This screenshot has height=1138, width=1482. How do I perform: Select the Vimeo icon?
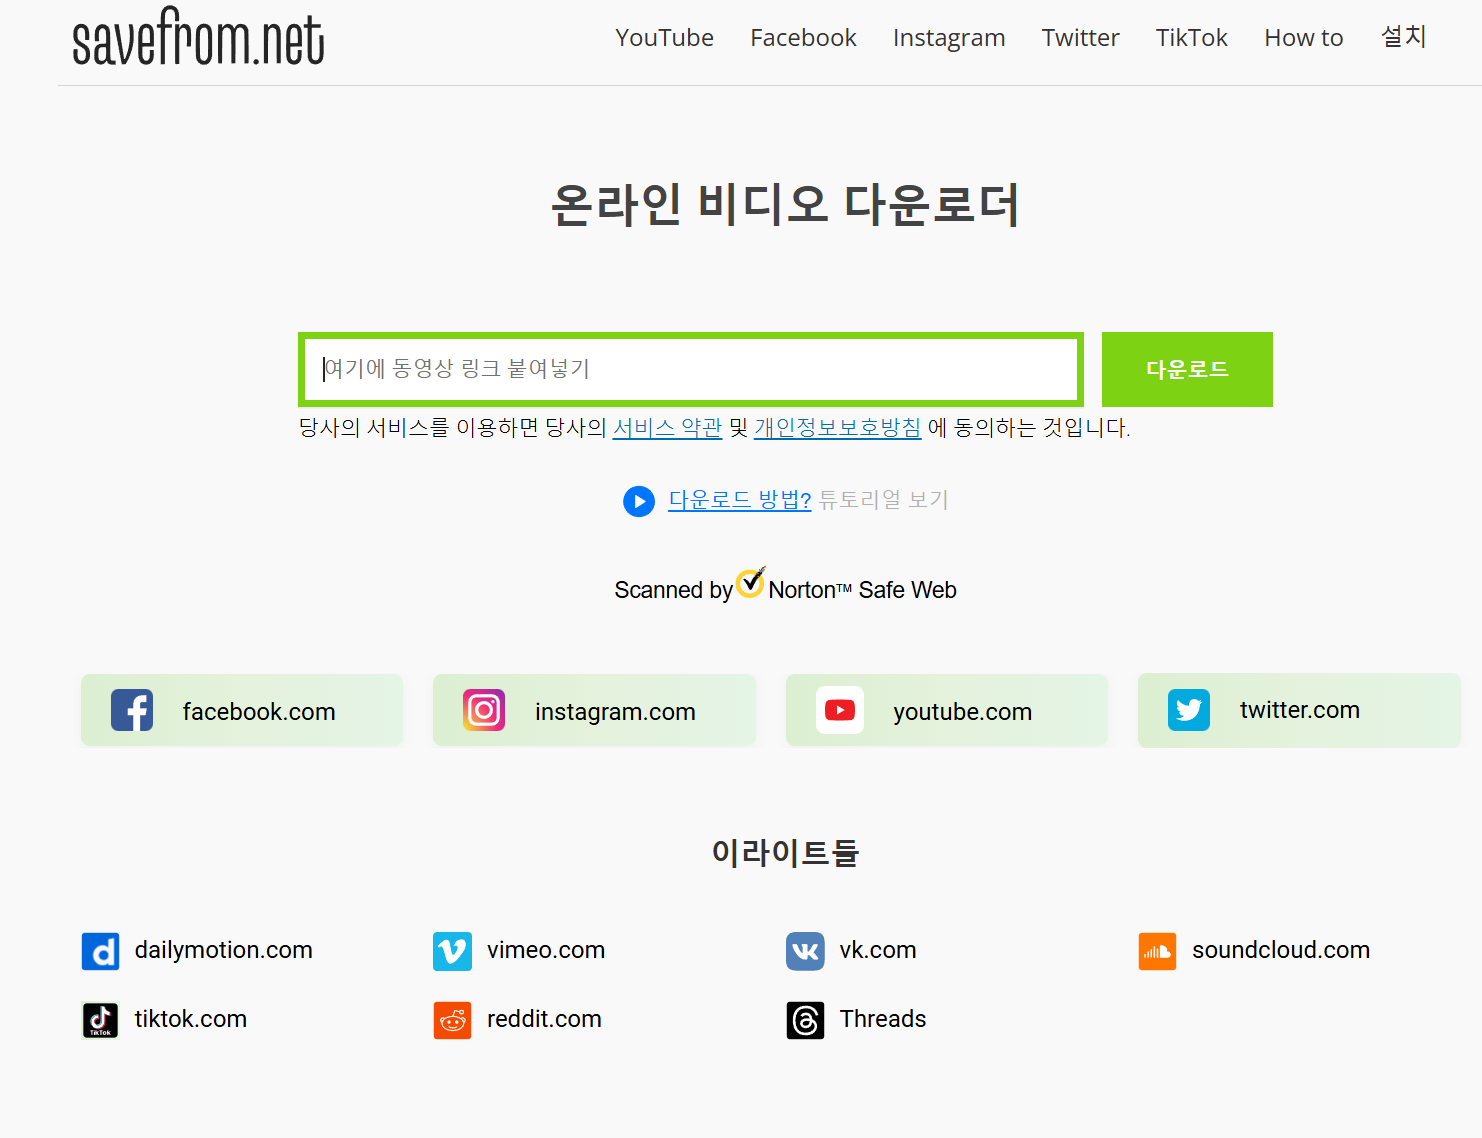pyautogui.click(x=452, y=951)
